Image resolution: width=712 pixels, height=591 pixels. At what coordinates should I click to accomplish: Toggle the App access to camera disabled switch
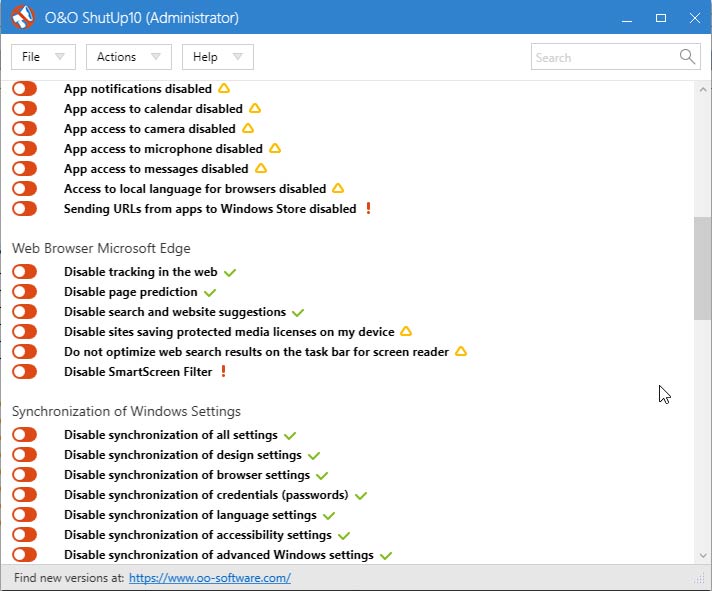[x=25, y=128]
